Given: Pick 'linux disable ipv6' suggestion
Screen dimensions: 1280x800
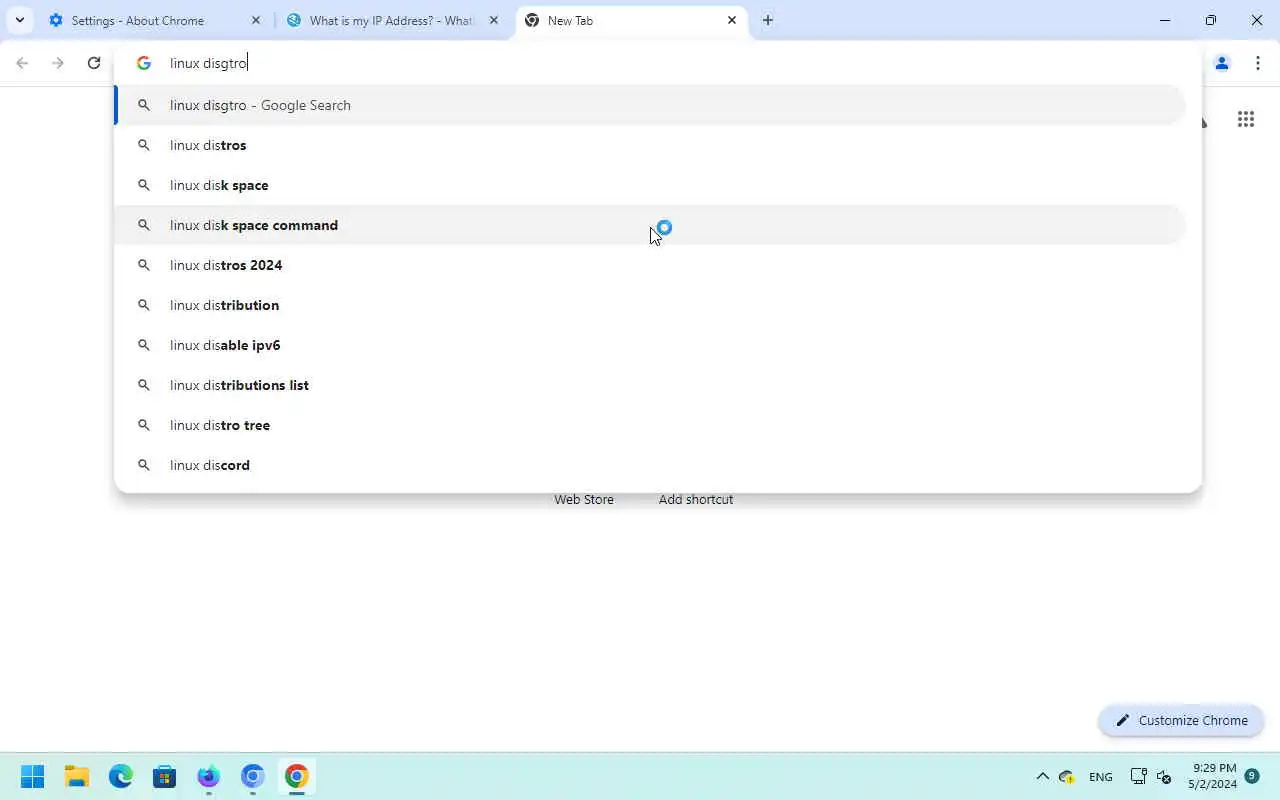Looking at the screenshot, I should [x=651, y=345].
